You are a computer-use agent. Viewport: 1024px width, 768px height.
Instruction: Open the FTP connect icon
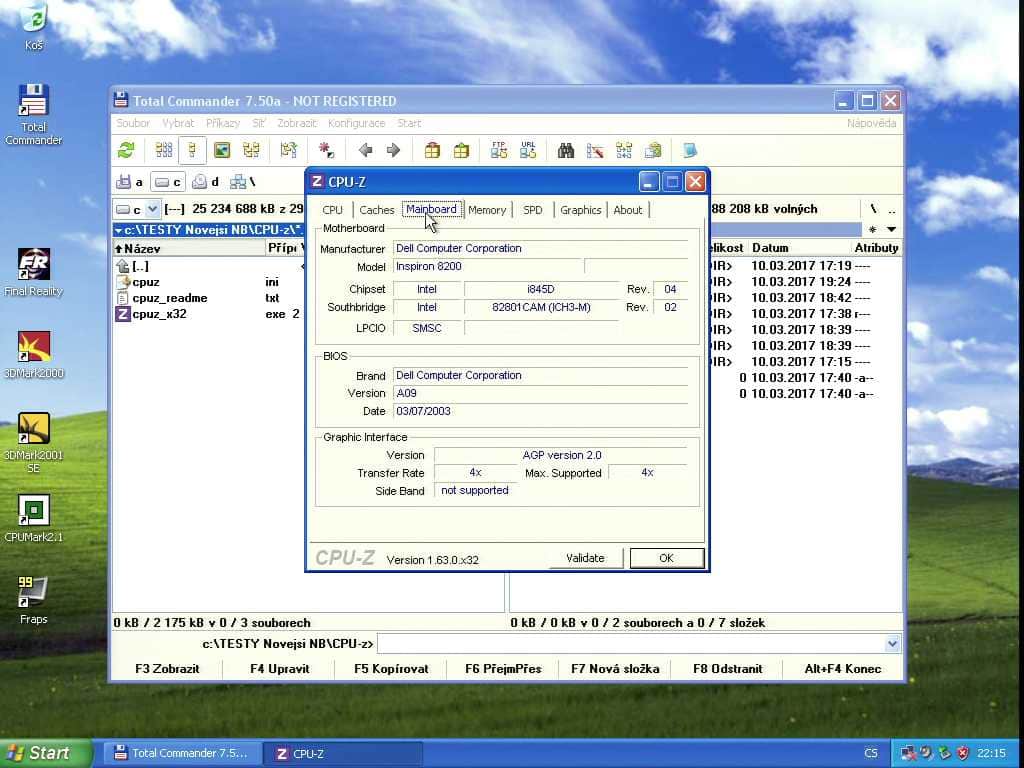(499, 150)
